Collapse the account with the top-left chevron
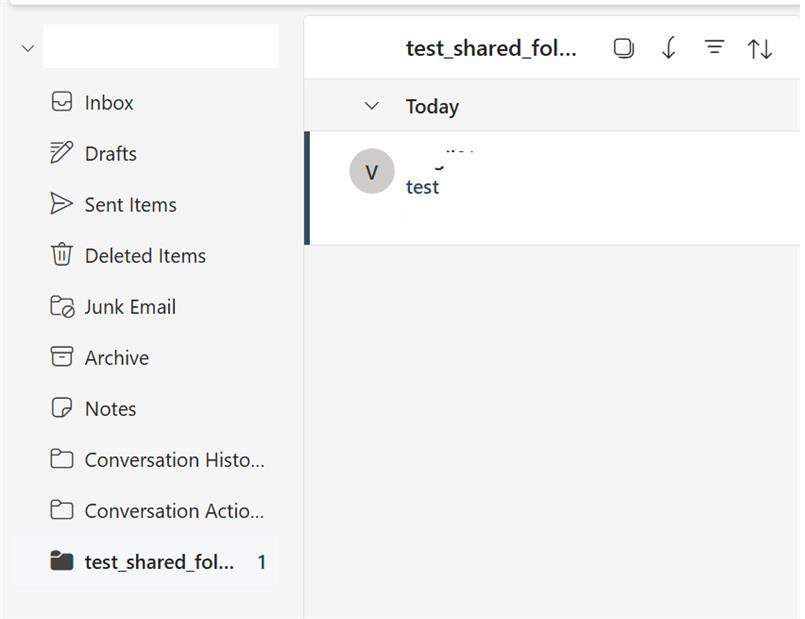The image size is (805, 619). [28, 47]
